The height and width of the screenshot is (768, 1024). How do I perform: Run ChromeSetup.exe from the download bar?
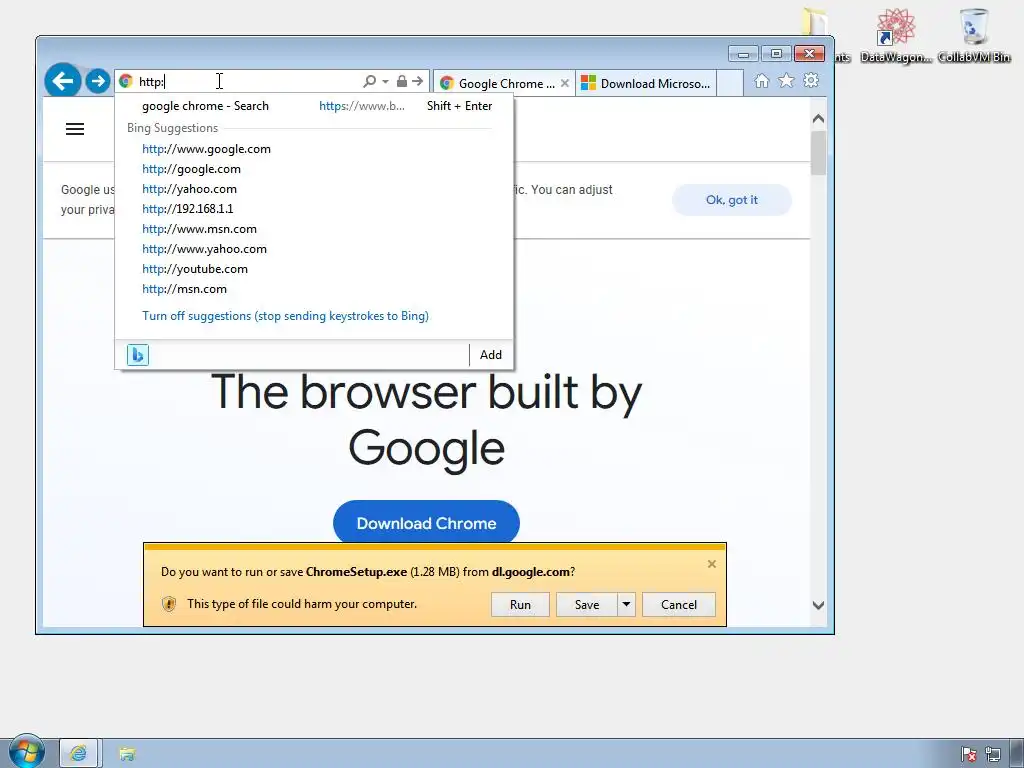520,605
